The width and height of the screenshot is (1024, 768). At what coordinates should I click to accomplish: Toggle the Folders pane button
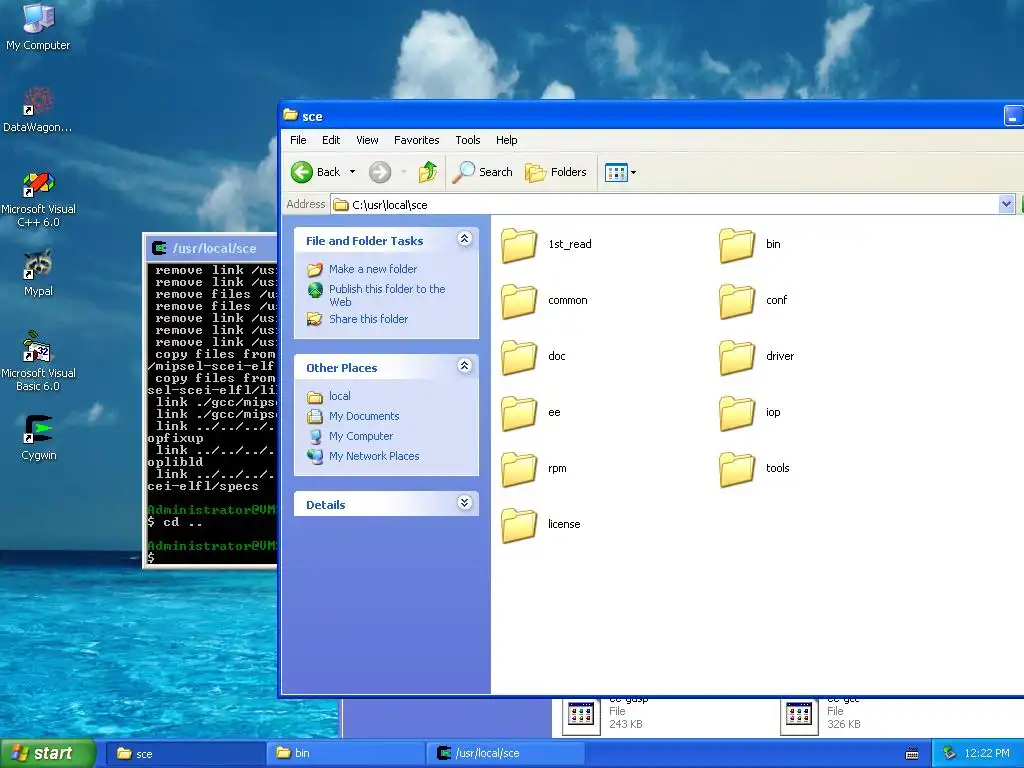[556, 172]
